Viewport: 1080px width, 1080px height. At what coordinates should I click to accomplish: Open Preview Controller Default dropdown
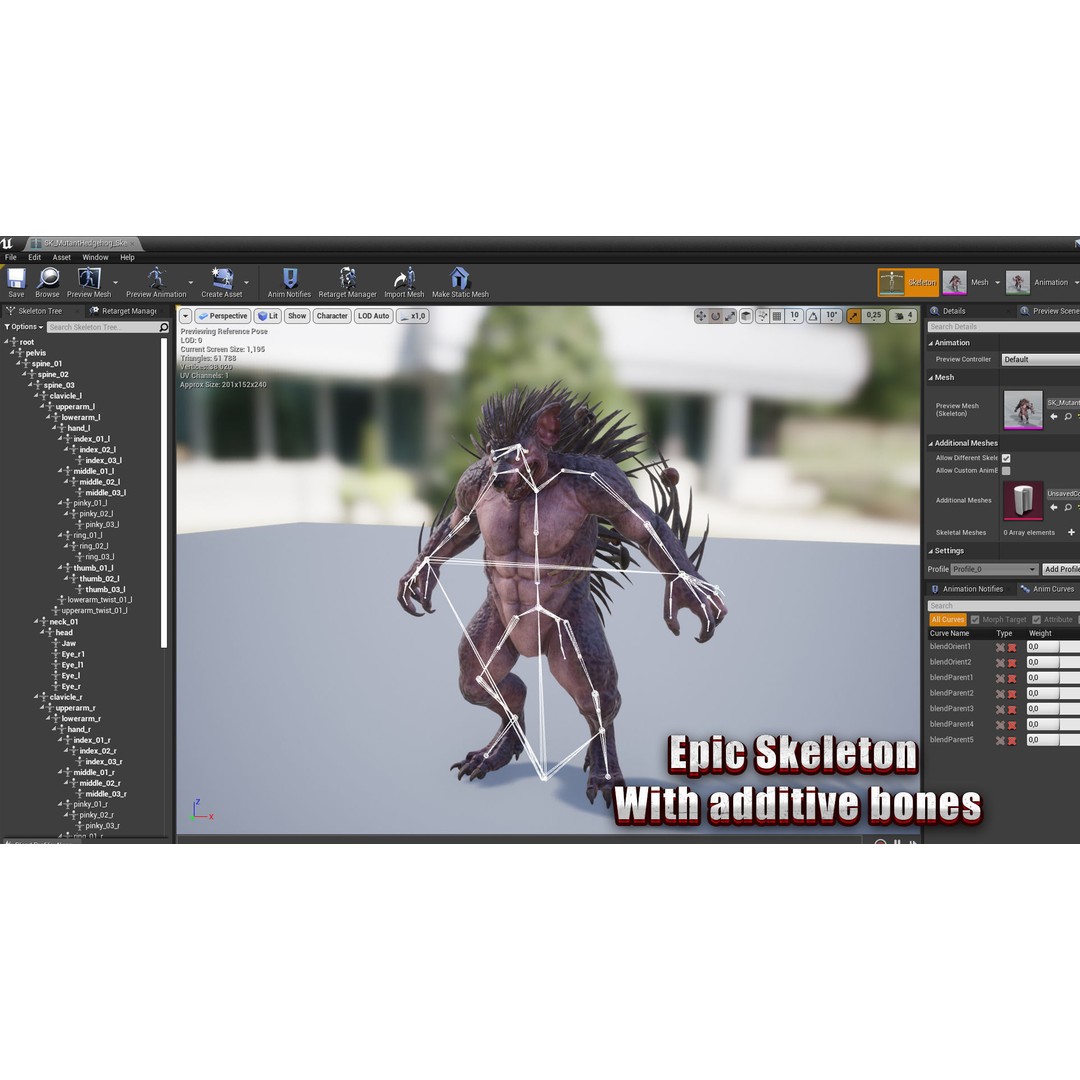point(1040,360)
